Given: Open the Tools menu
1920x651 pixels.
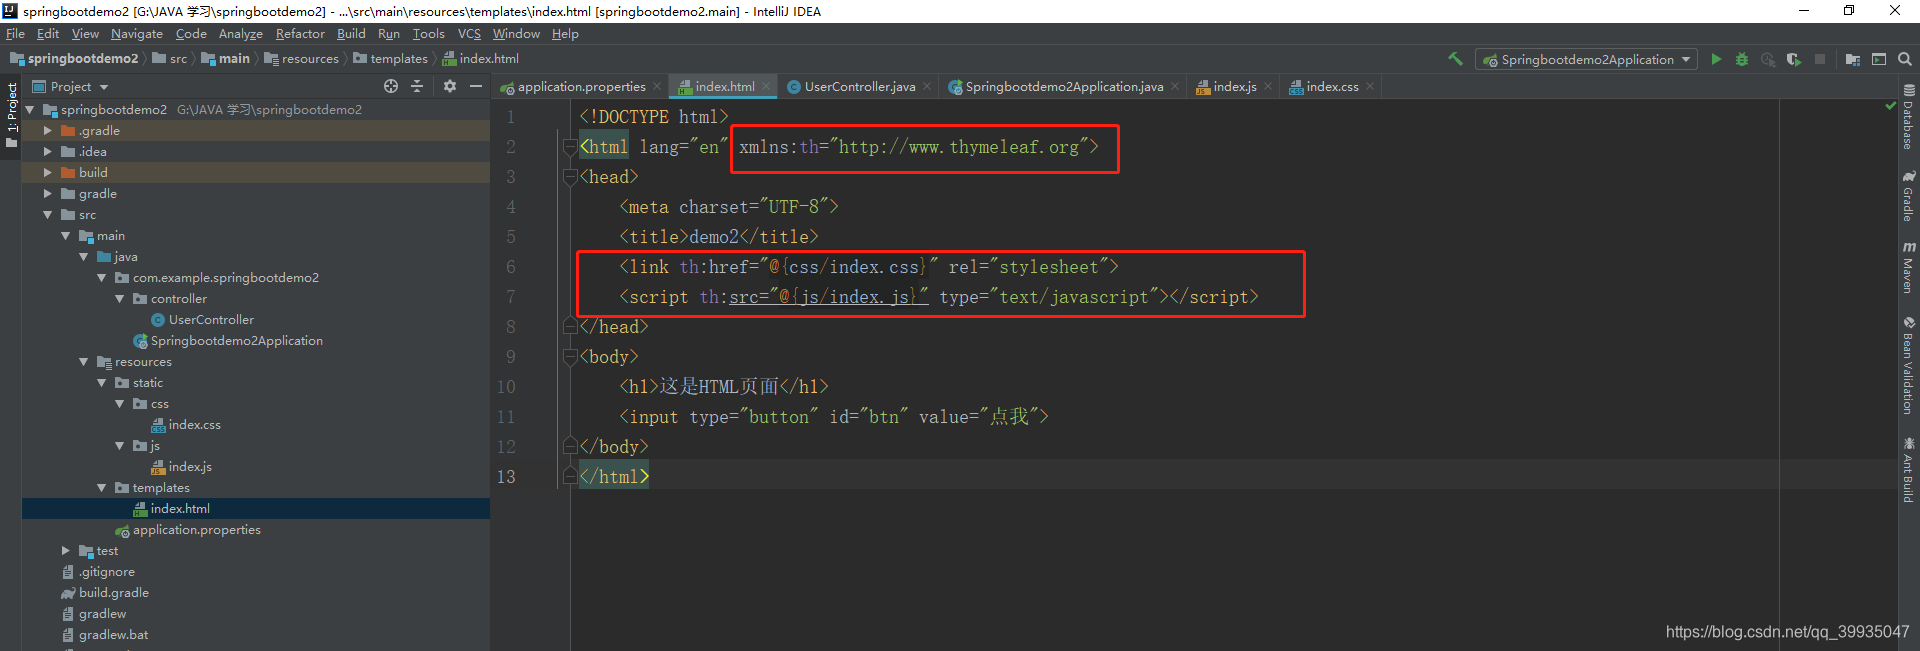Looking at the screenshot, I should coord(429,33).
